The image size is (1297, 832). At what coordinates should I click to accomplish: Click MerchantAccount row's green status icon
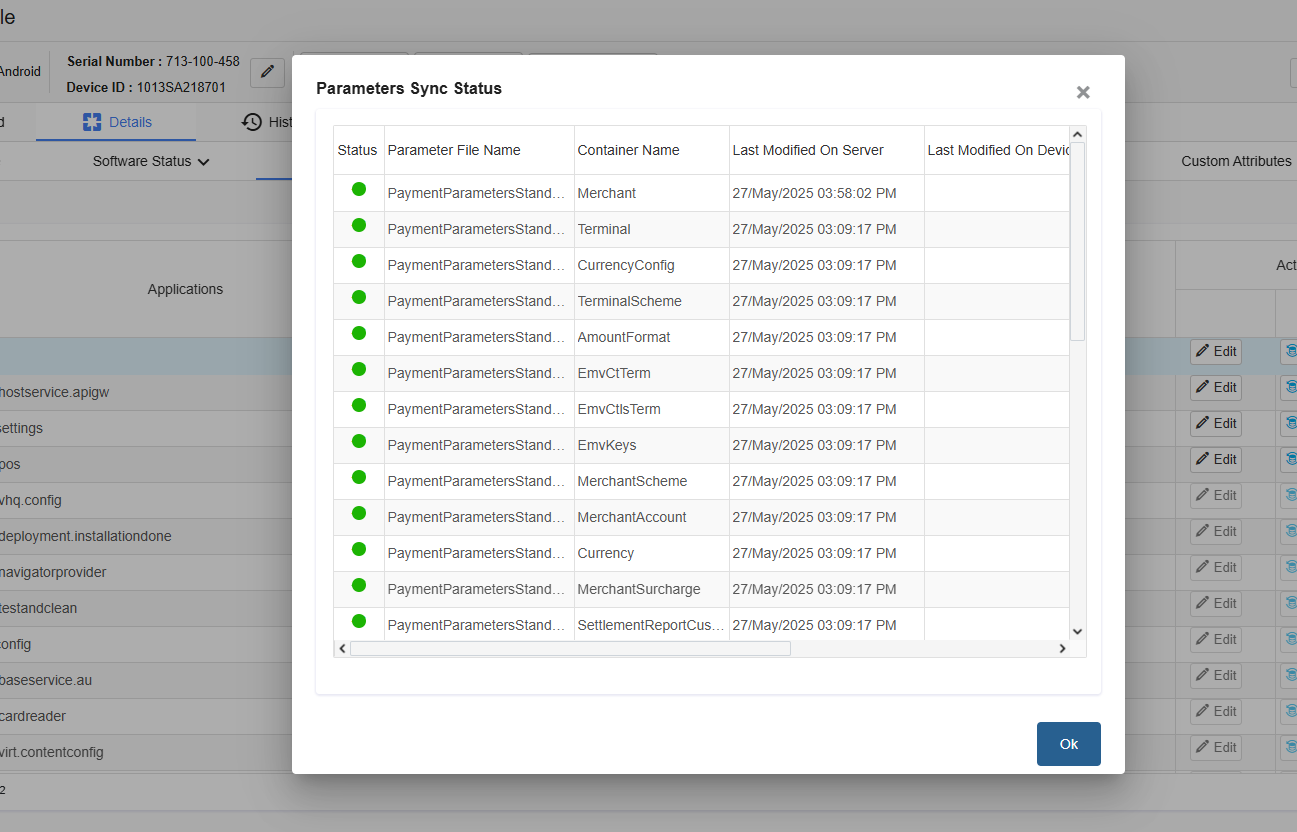pyautogui.click(x=359, y=513)
